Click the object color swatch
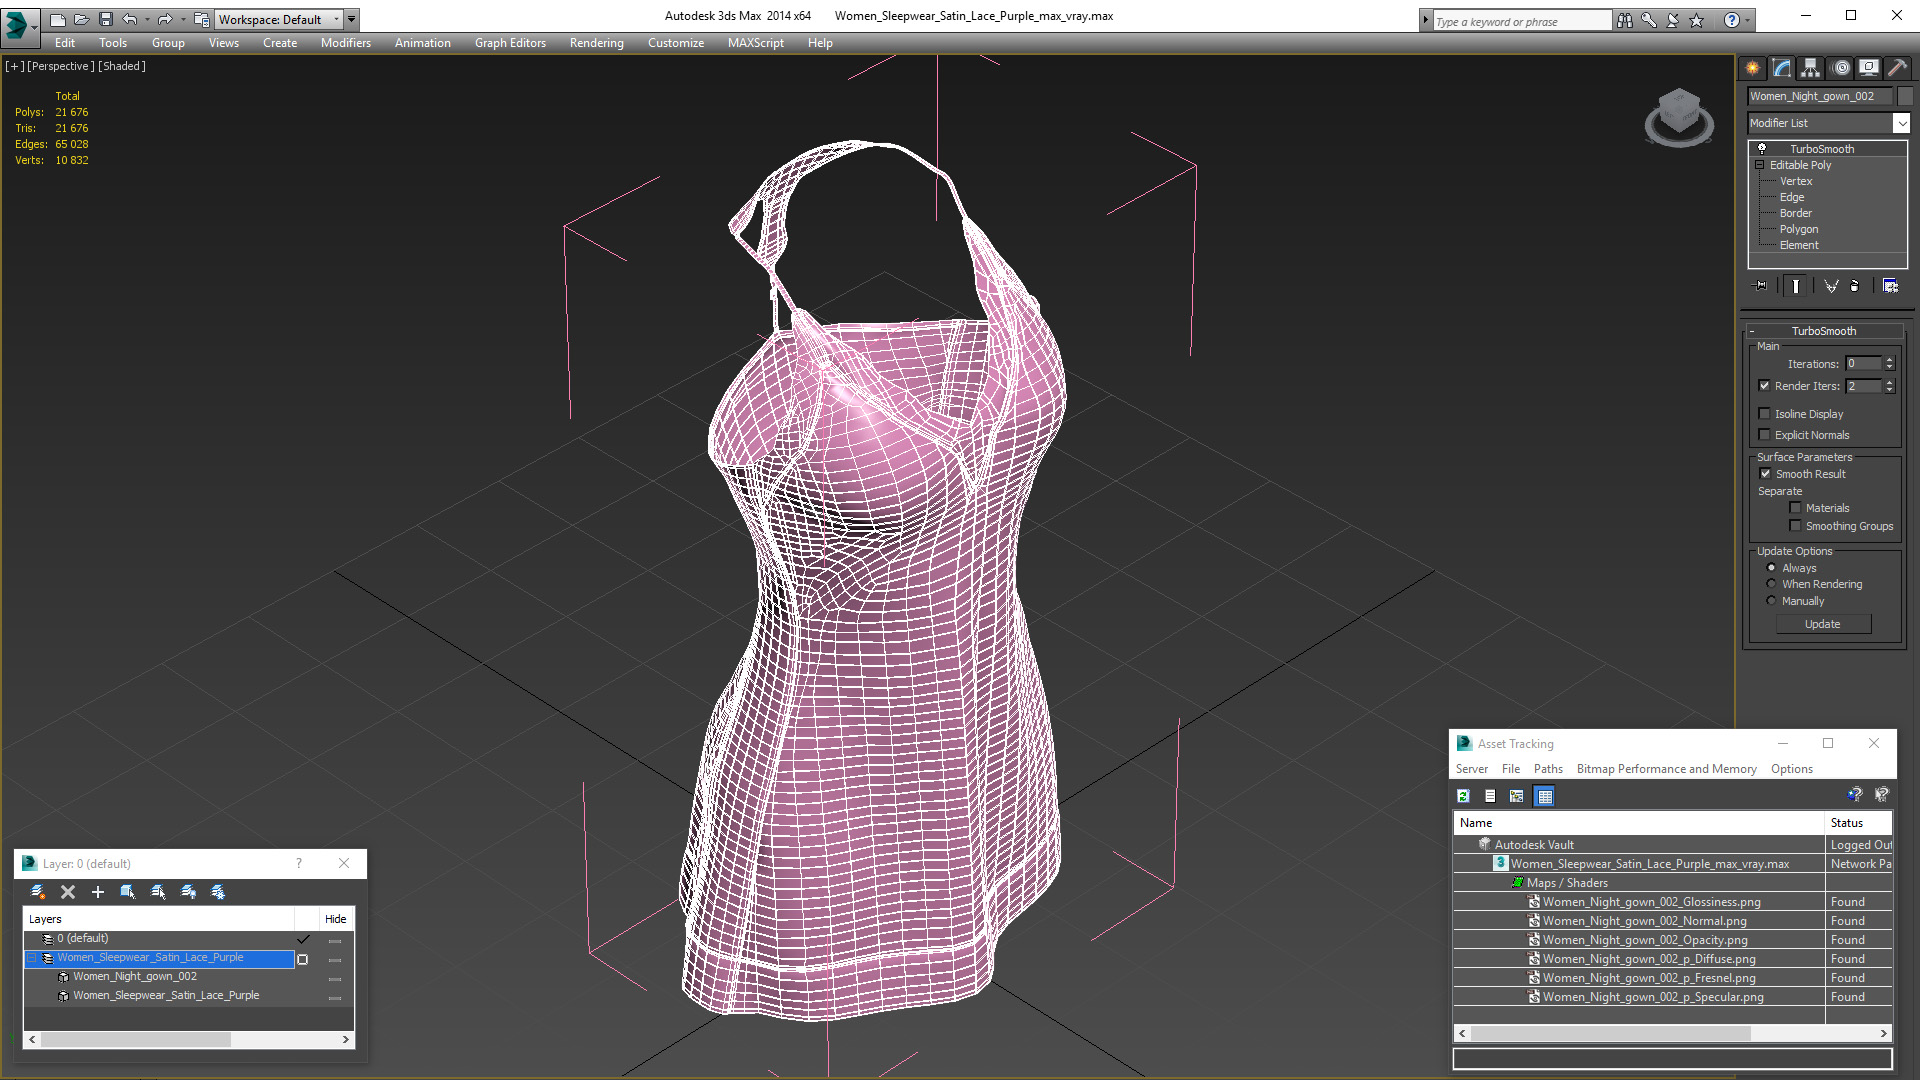 (x=1906, y=96)
